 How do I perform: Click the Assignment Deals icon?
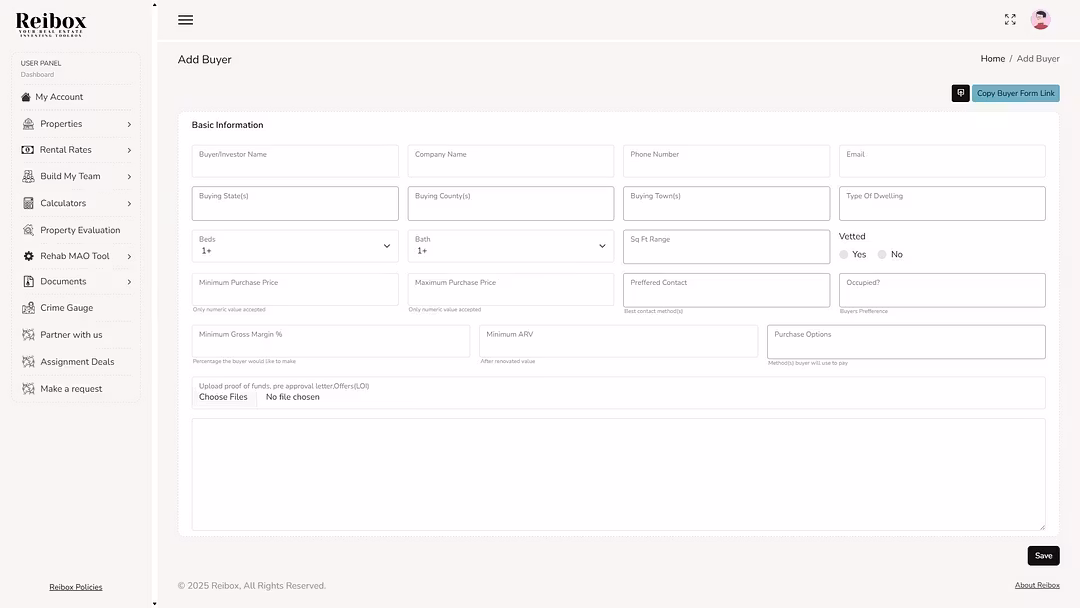point(28,361)
